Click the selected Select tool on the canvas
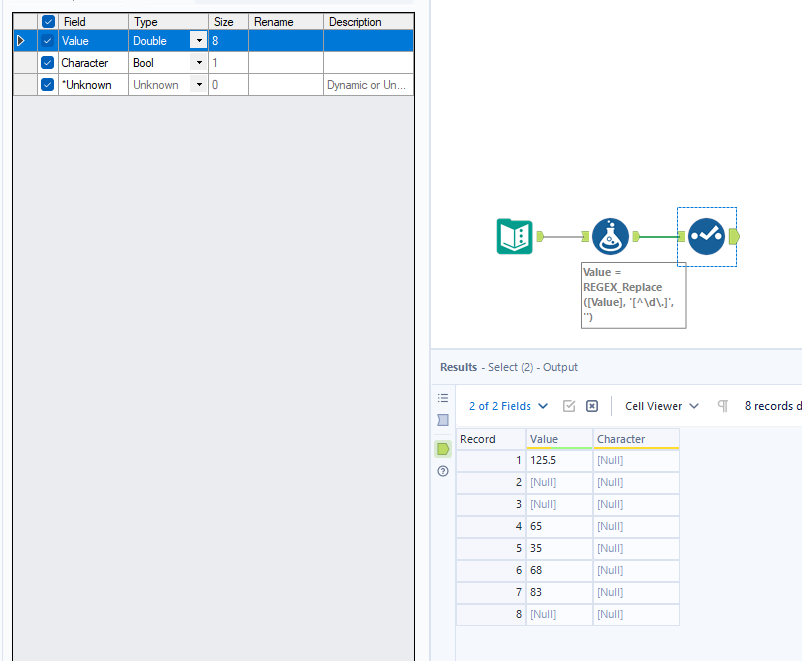 point(706,237)
